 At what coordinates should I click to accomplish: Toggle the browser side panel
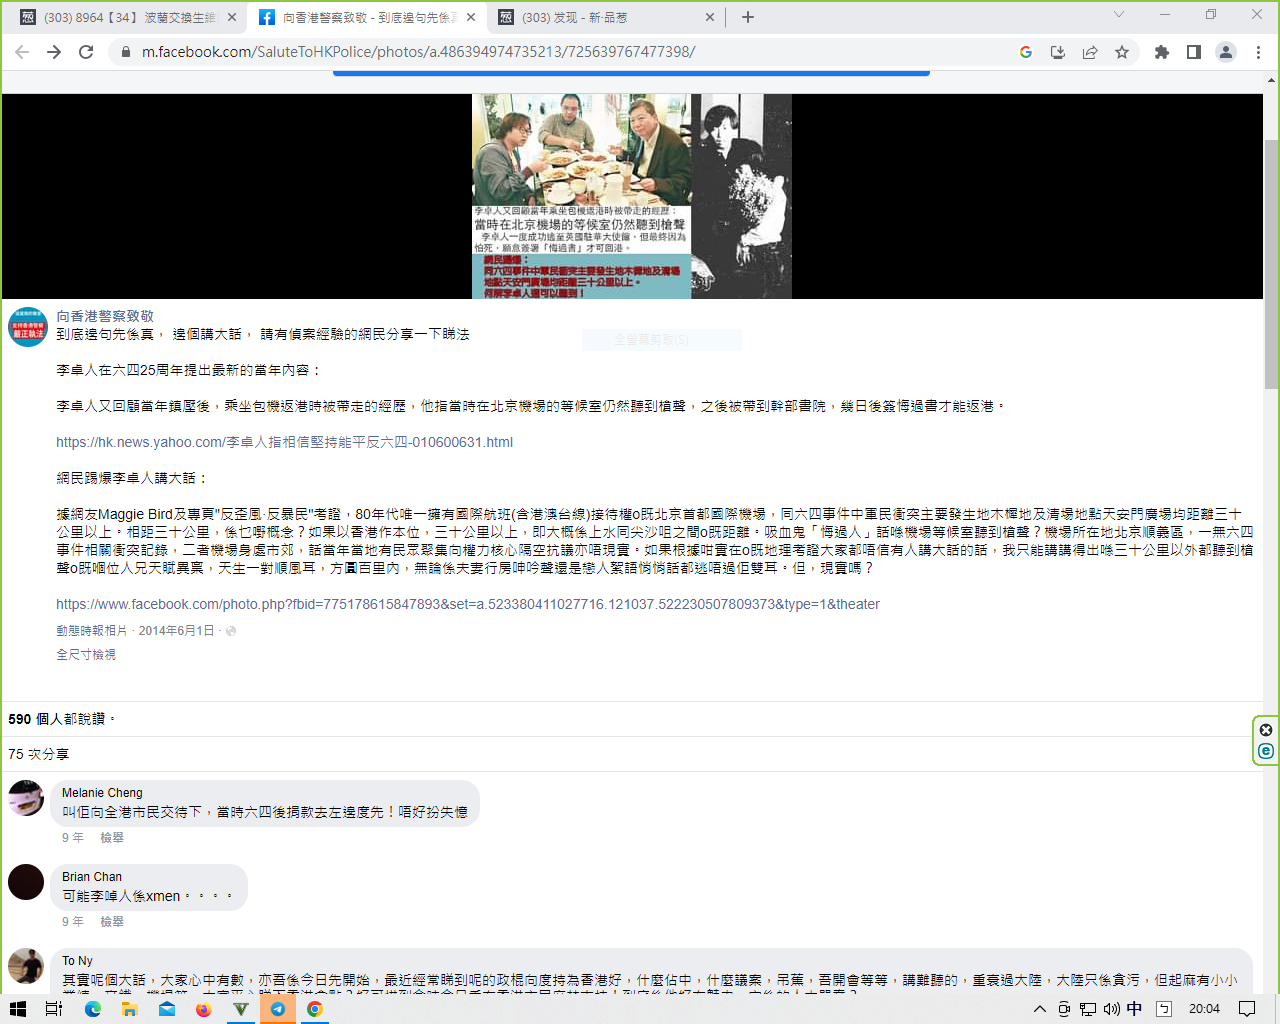(x=1193, y=52)
